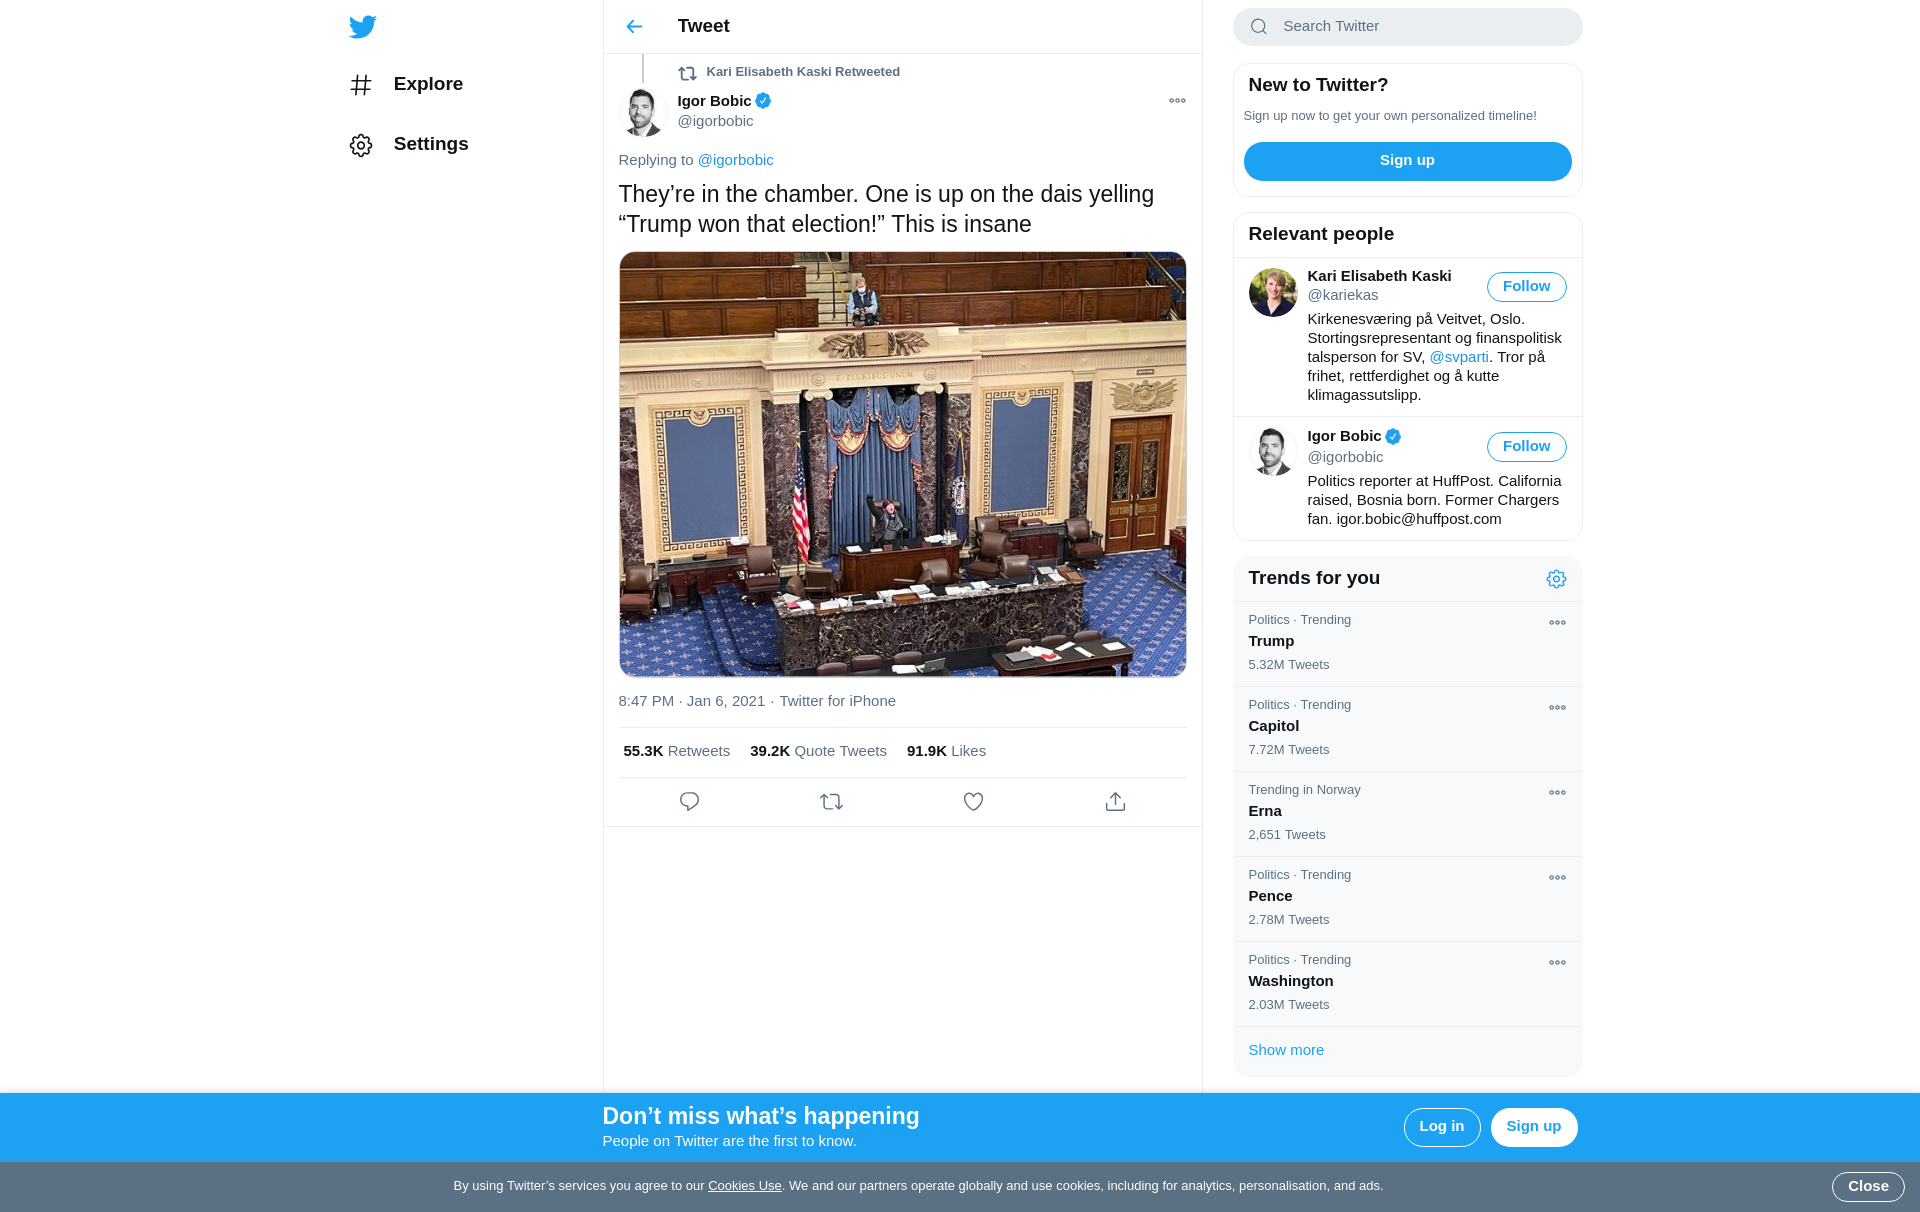Screen dimensions: 1920x1212
Task: Follow Kari Elisabeth Kaski
Action: (x=1526, y=287)
